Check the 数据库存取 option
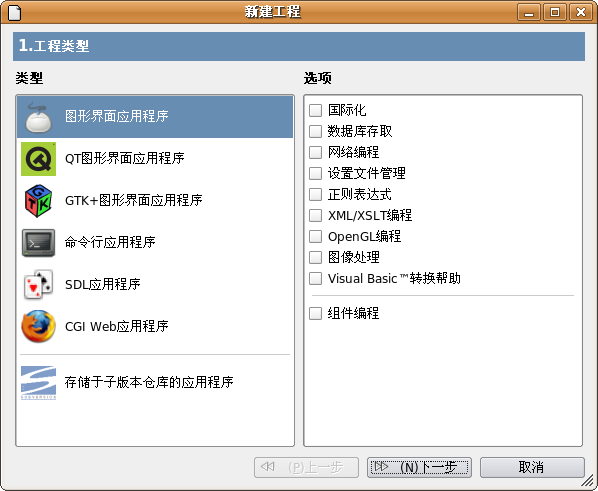 coord(315,131)
